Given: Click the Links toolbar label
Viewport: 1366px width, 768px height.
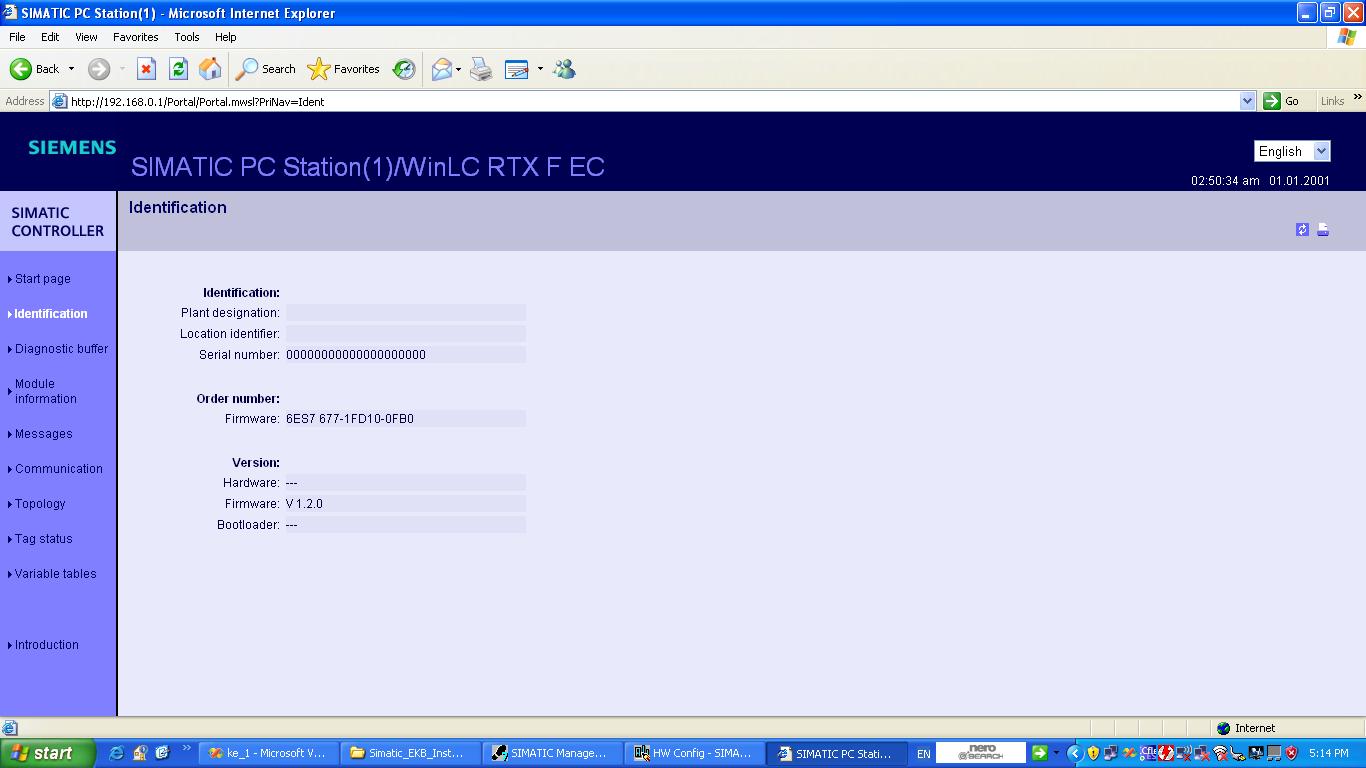Looking at the screenshot, I should (1332, 101).
